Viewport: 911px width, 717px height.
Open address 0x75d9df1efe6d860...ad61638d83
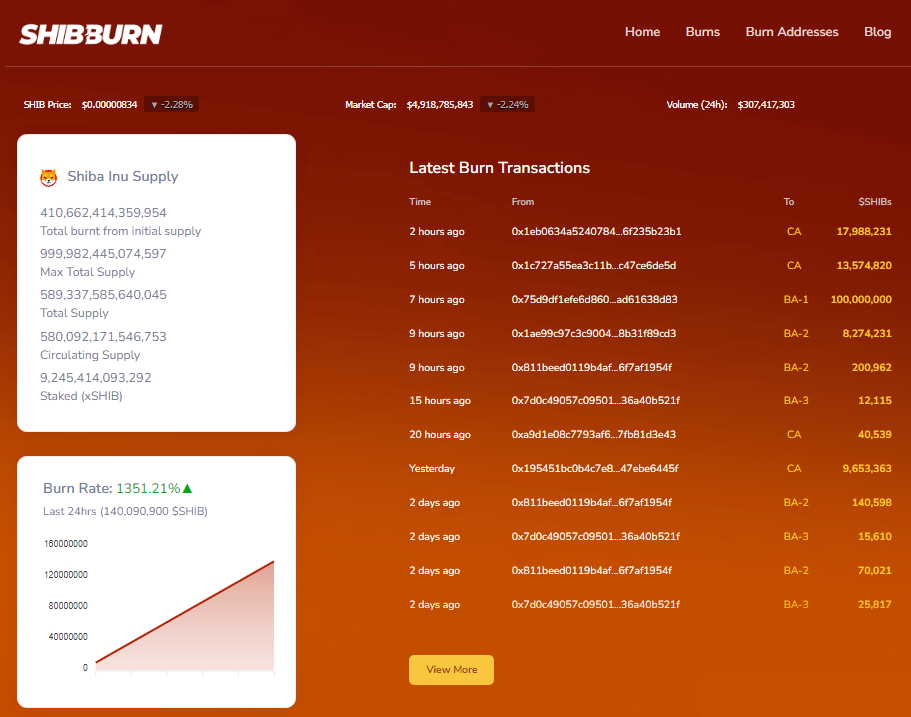pyautogui.click(x=594, y=299)
